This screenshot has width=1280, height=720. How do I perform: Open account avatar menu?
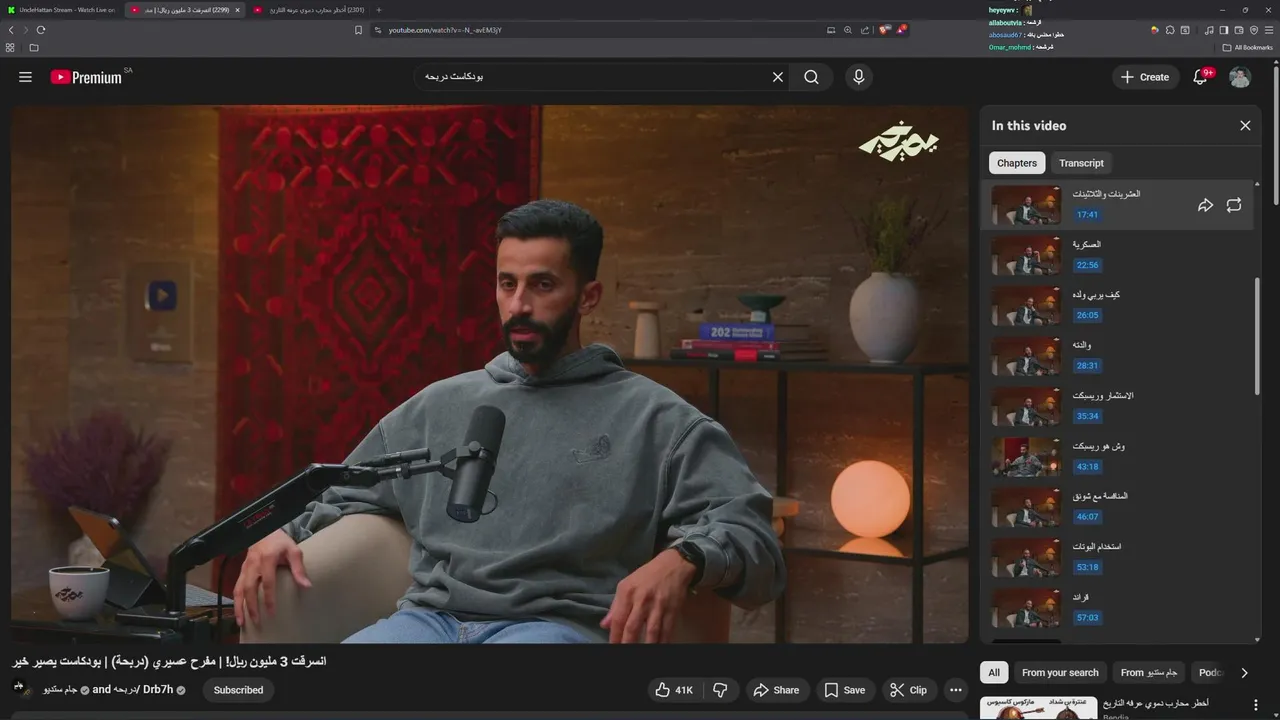click(1240, 77)
